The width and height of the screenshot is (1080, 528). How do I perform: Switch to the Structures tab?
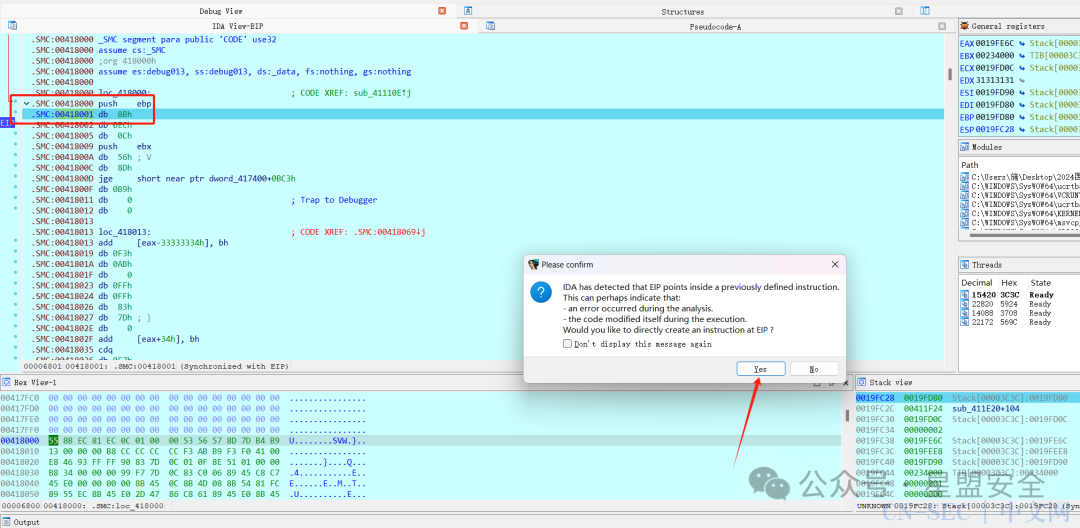click(683, 11)
